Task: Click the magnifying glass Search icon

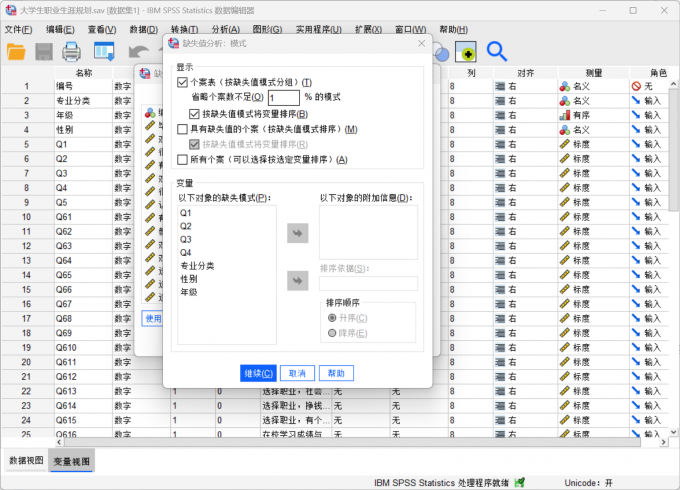Action: (496, 51)
